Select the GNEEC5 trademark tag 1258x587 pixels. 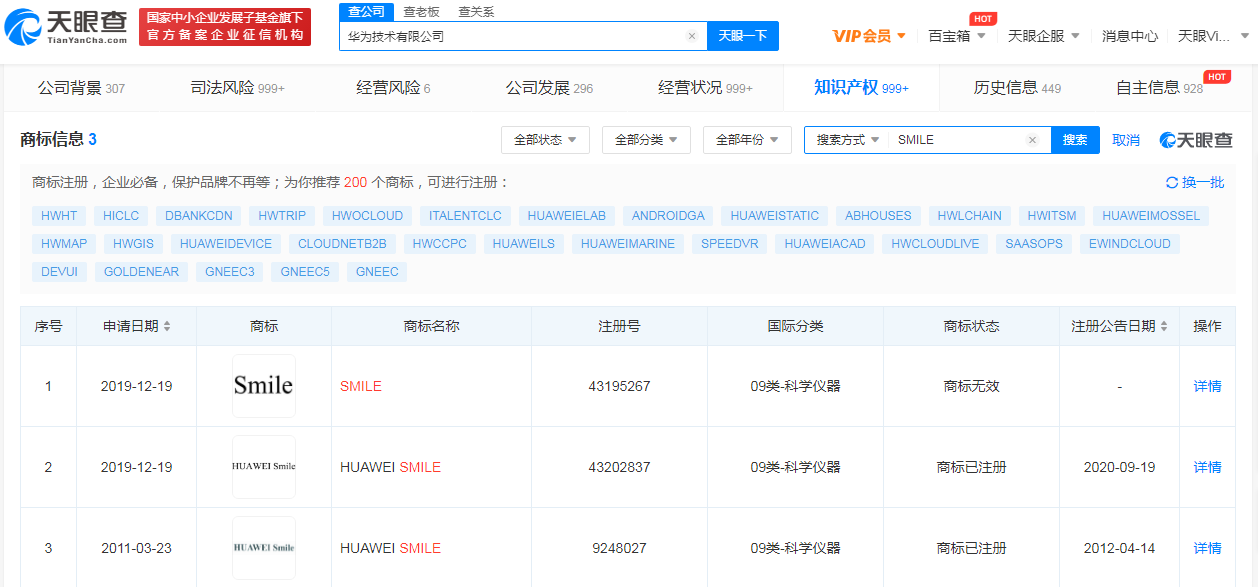[x=305, y=271]
